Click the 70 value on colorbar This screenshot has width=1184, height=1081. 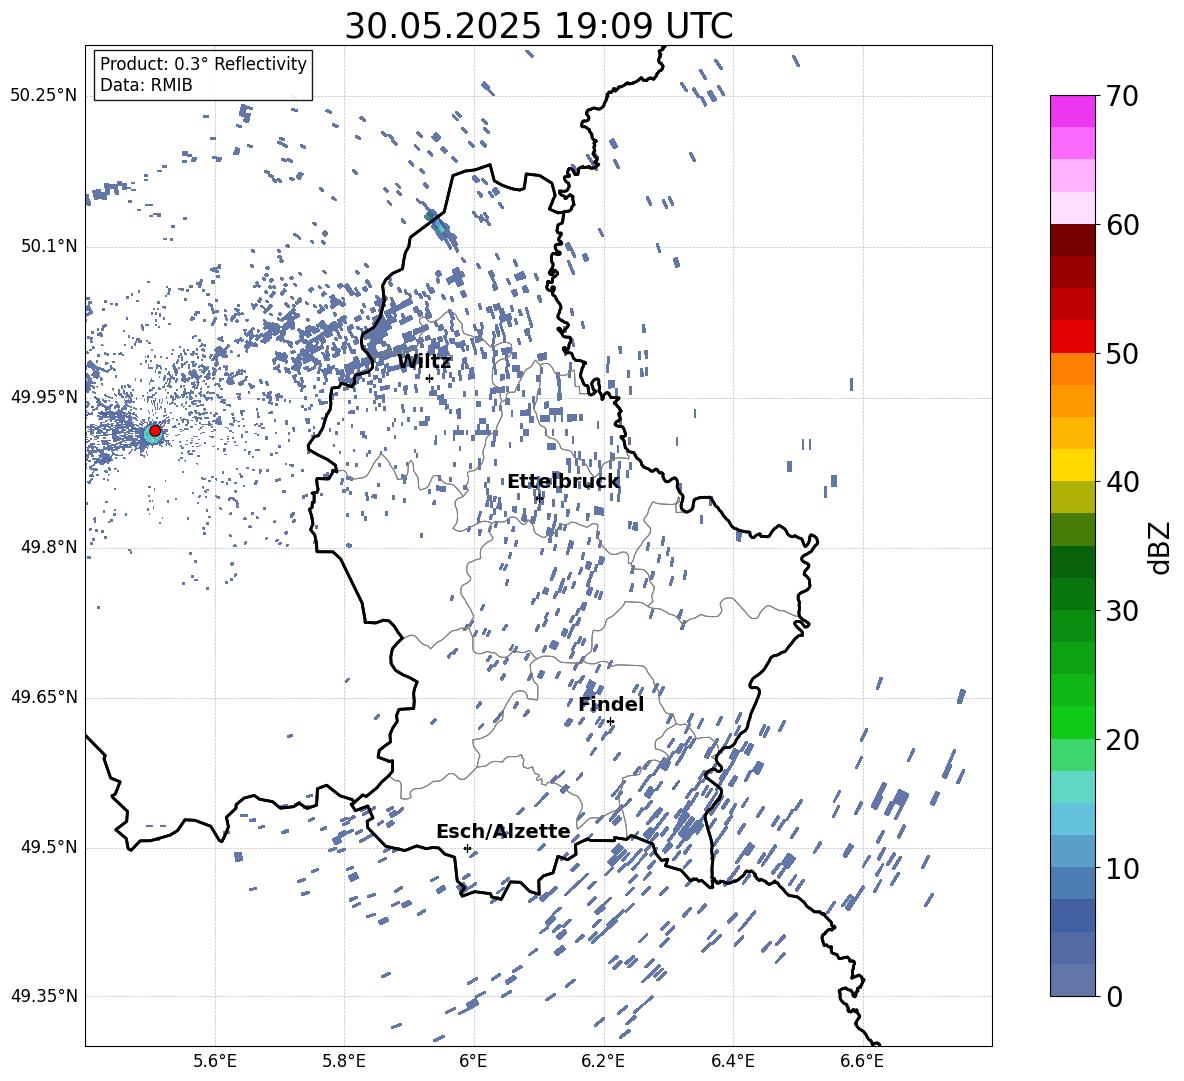tap(1121, 96)
